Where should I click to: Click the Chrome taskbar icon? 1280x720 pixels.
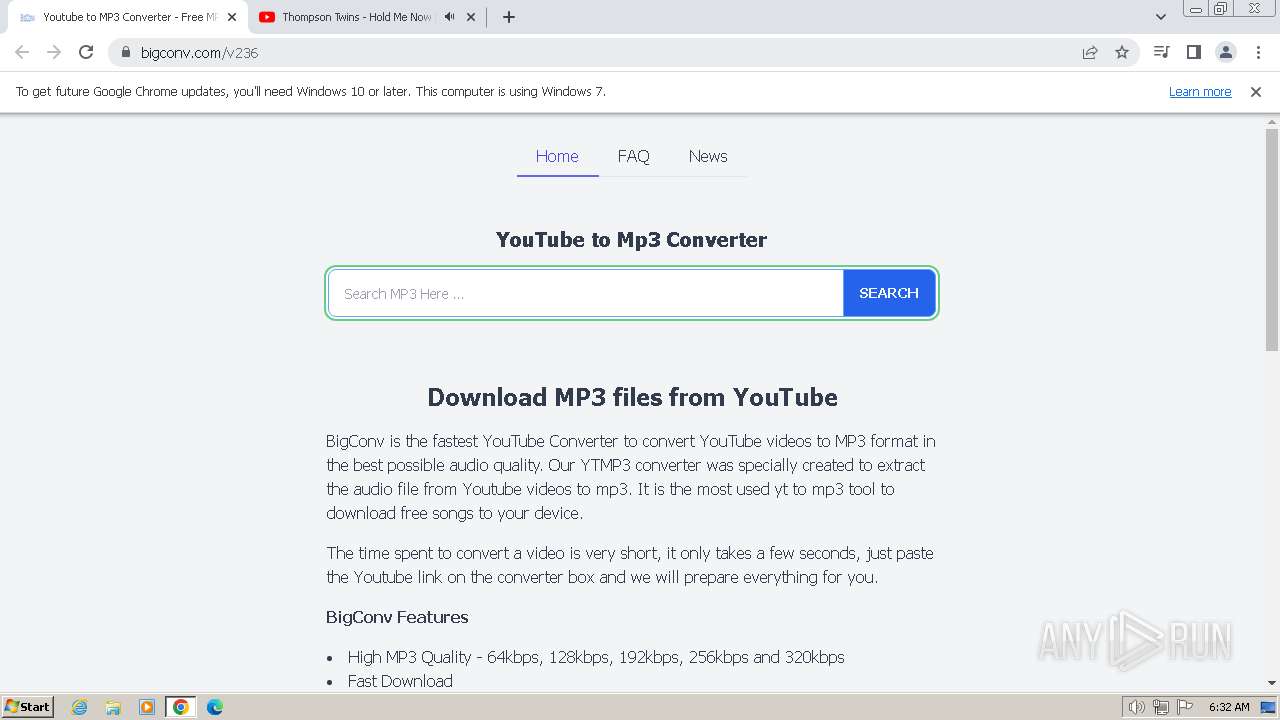click(x=181, y=707)
